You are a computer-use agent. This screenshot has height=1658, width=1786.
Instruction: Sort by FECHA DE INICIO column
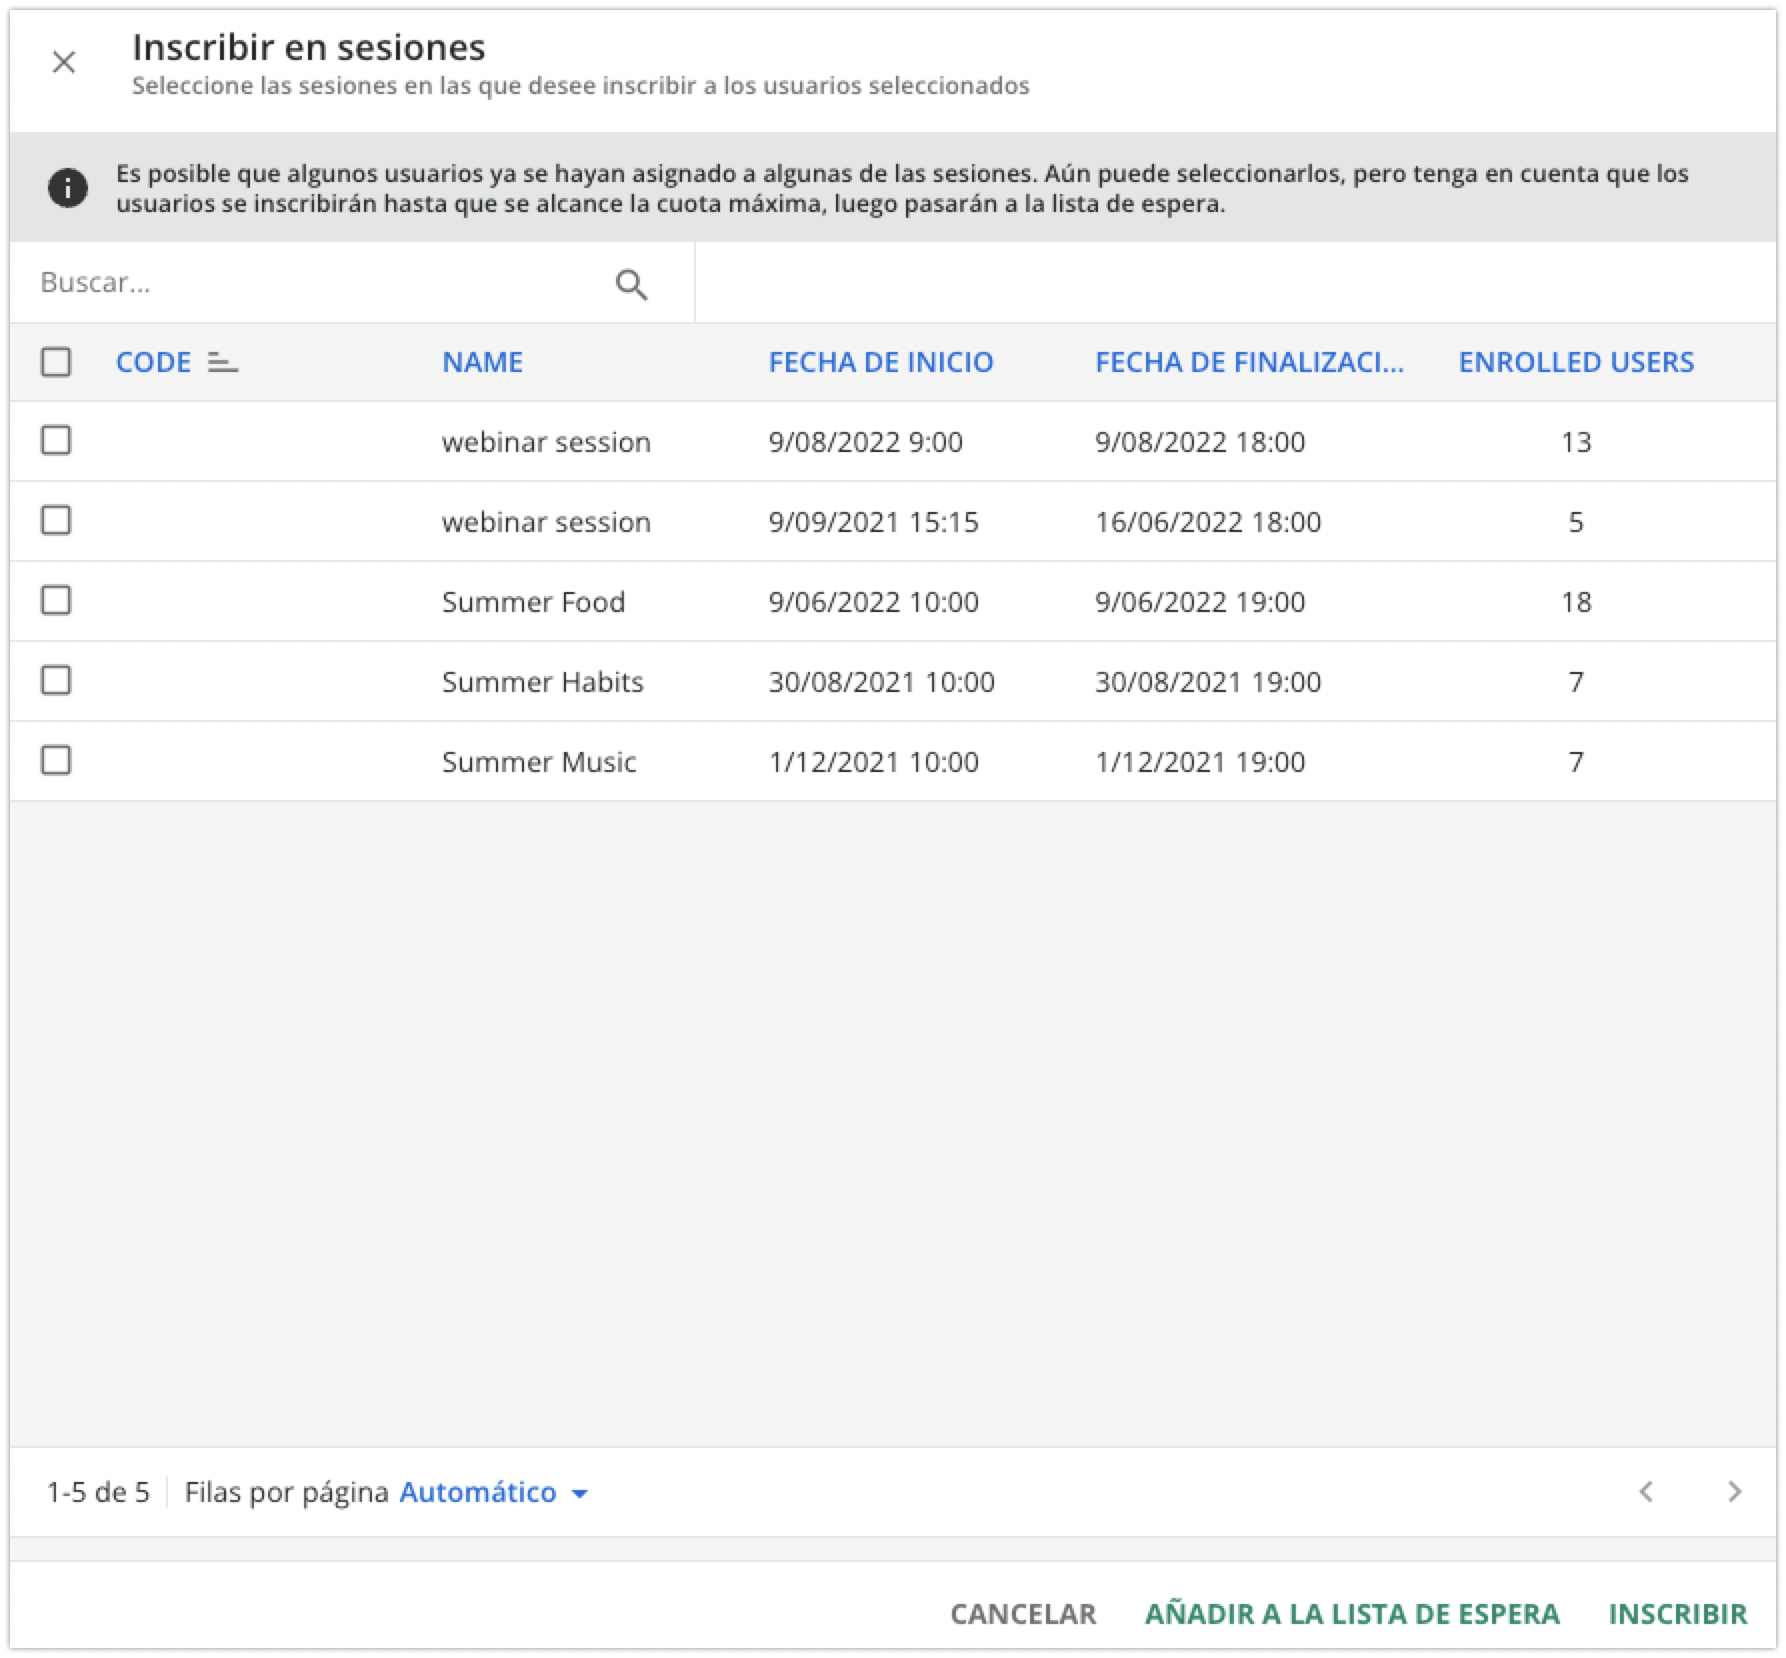(880, 362)
